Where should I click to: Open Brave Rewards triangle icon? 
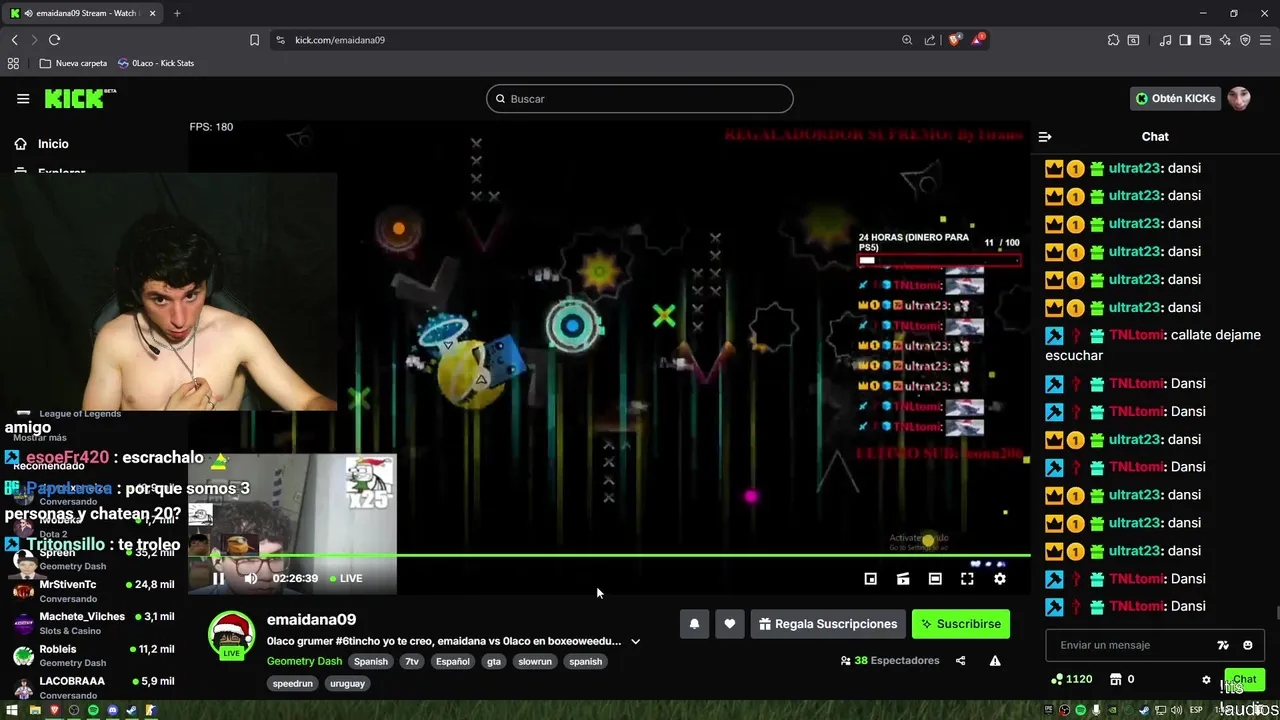point(978,40)
